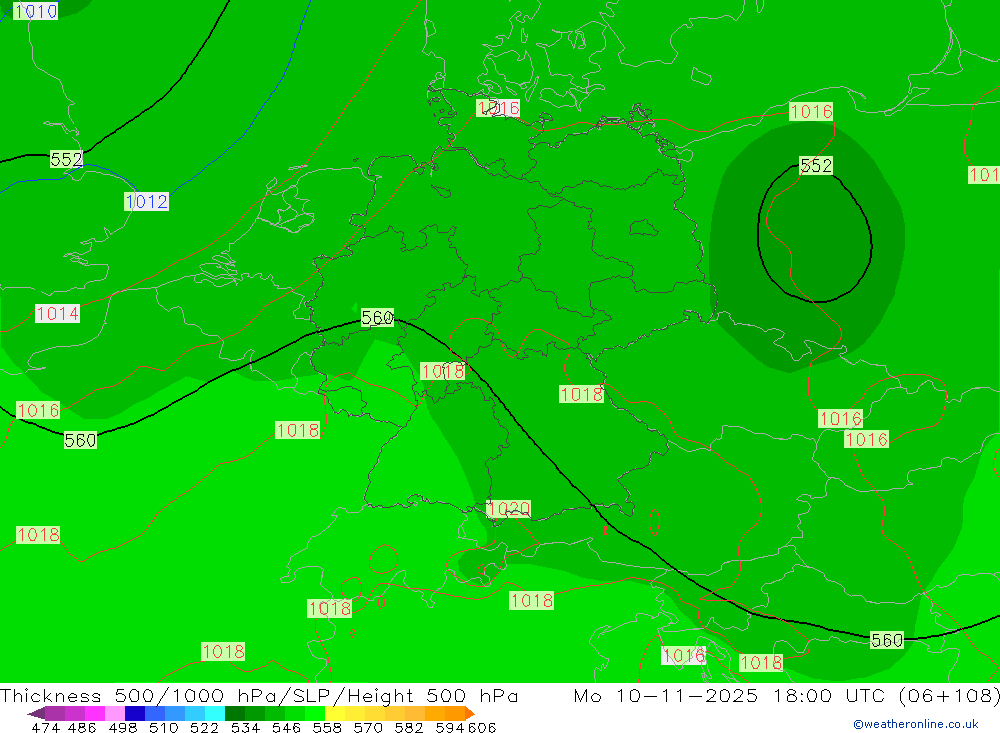Click the 'Mo 10-11-2025 18:00 UTC' timestamp
The image size is (1000, 733).
pos(732,695)
